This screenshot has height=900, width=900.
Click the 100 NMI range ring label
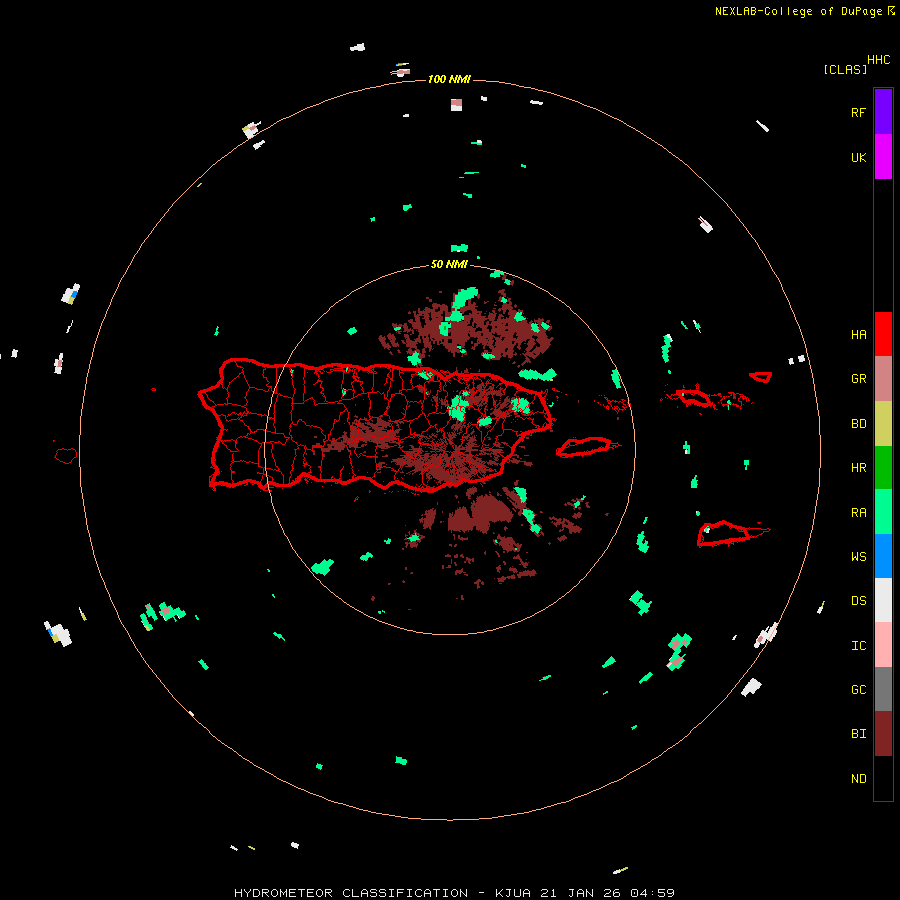click(449, 79)
